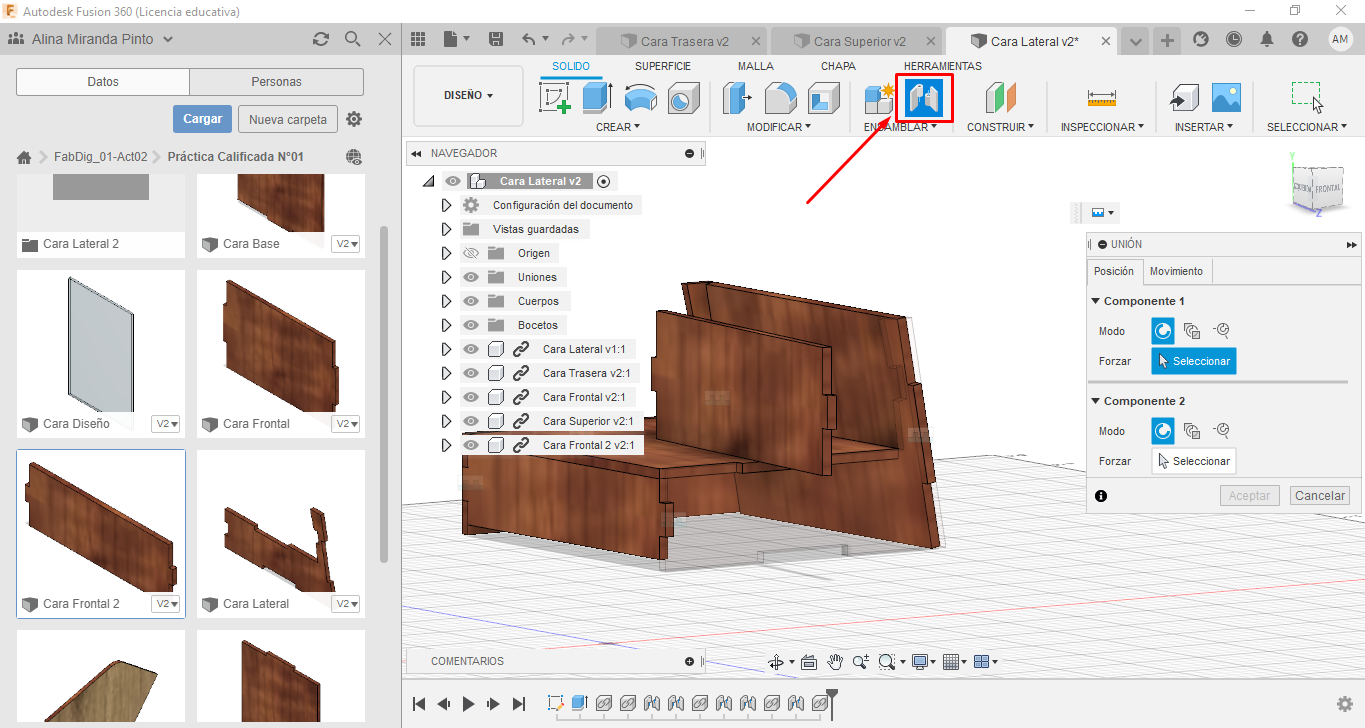Click the Press Pull modify icon
This screenshot has width=1365, height=728.
738,98
